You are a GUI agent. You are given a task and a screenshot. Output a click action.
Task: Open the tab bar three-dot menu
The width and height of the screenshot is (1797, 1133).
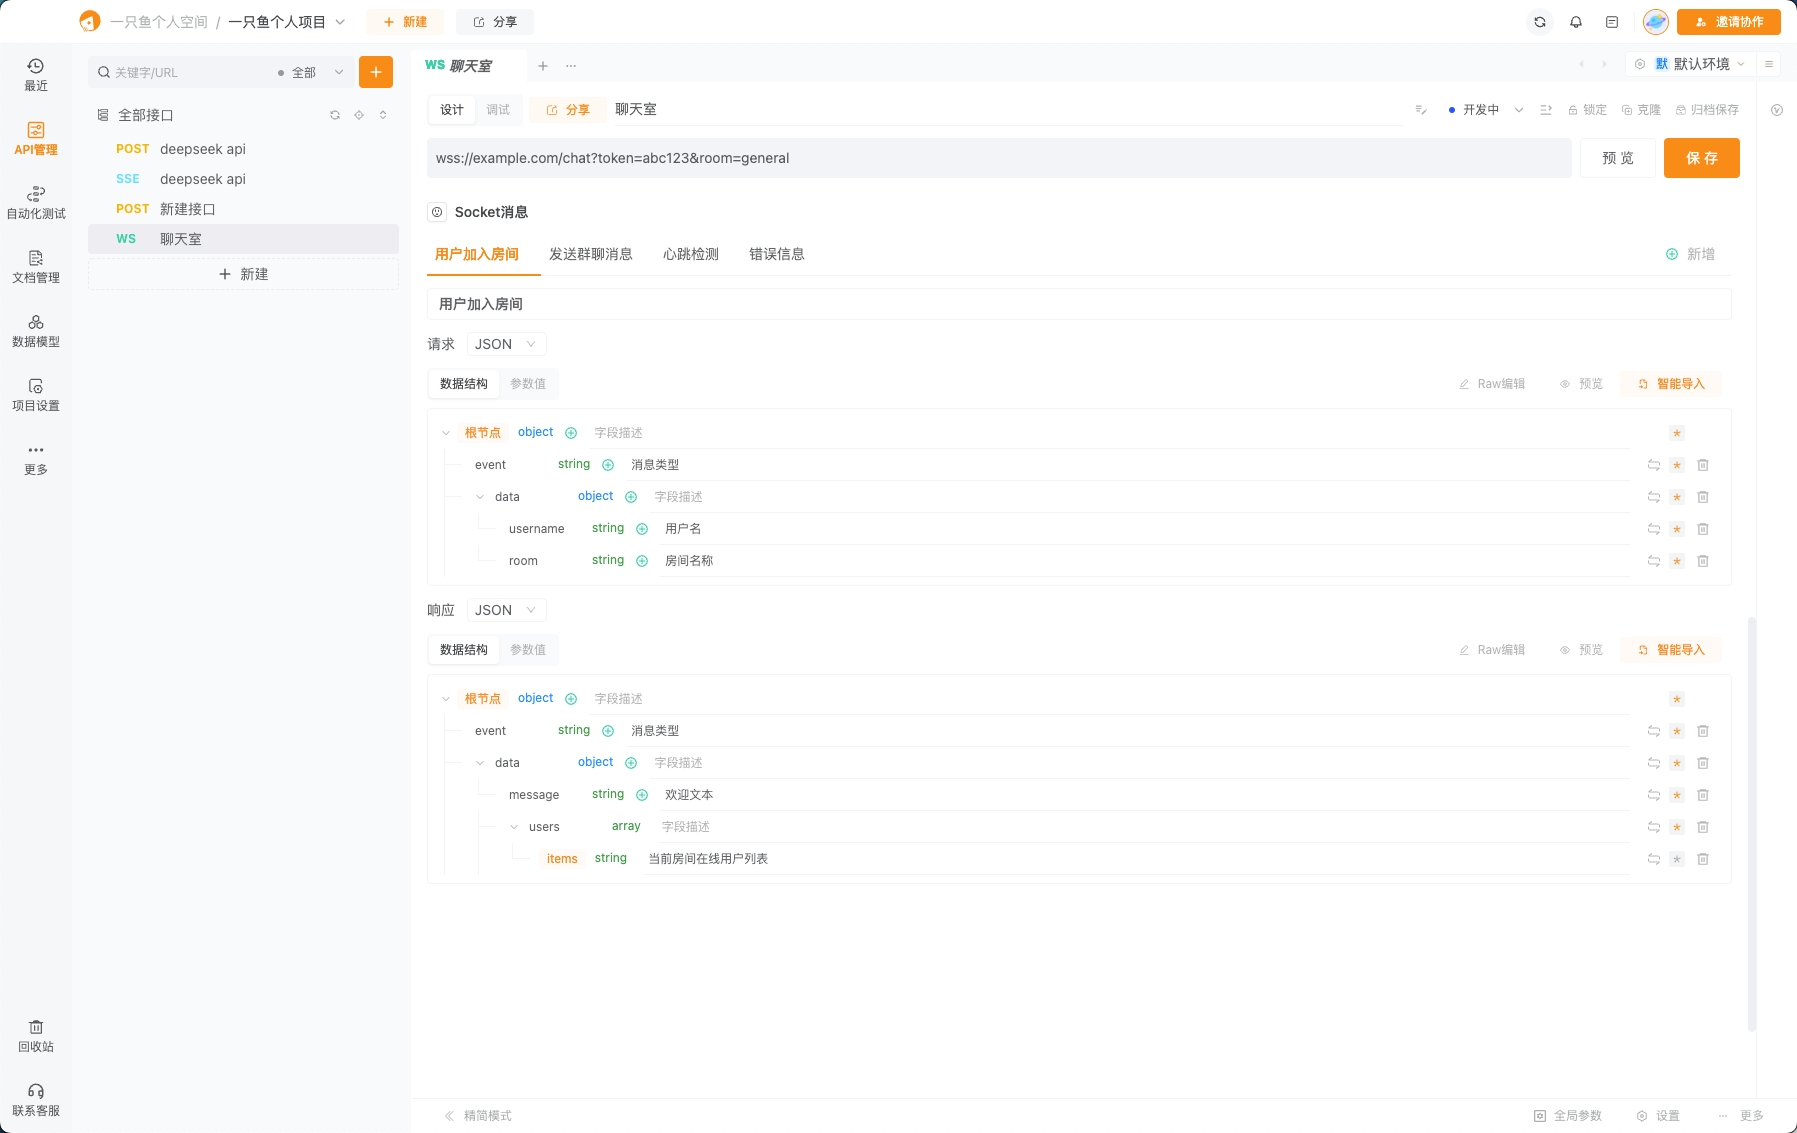(x=571, y=66)
